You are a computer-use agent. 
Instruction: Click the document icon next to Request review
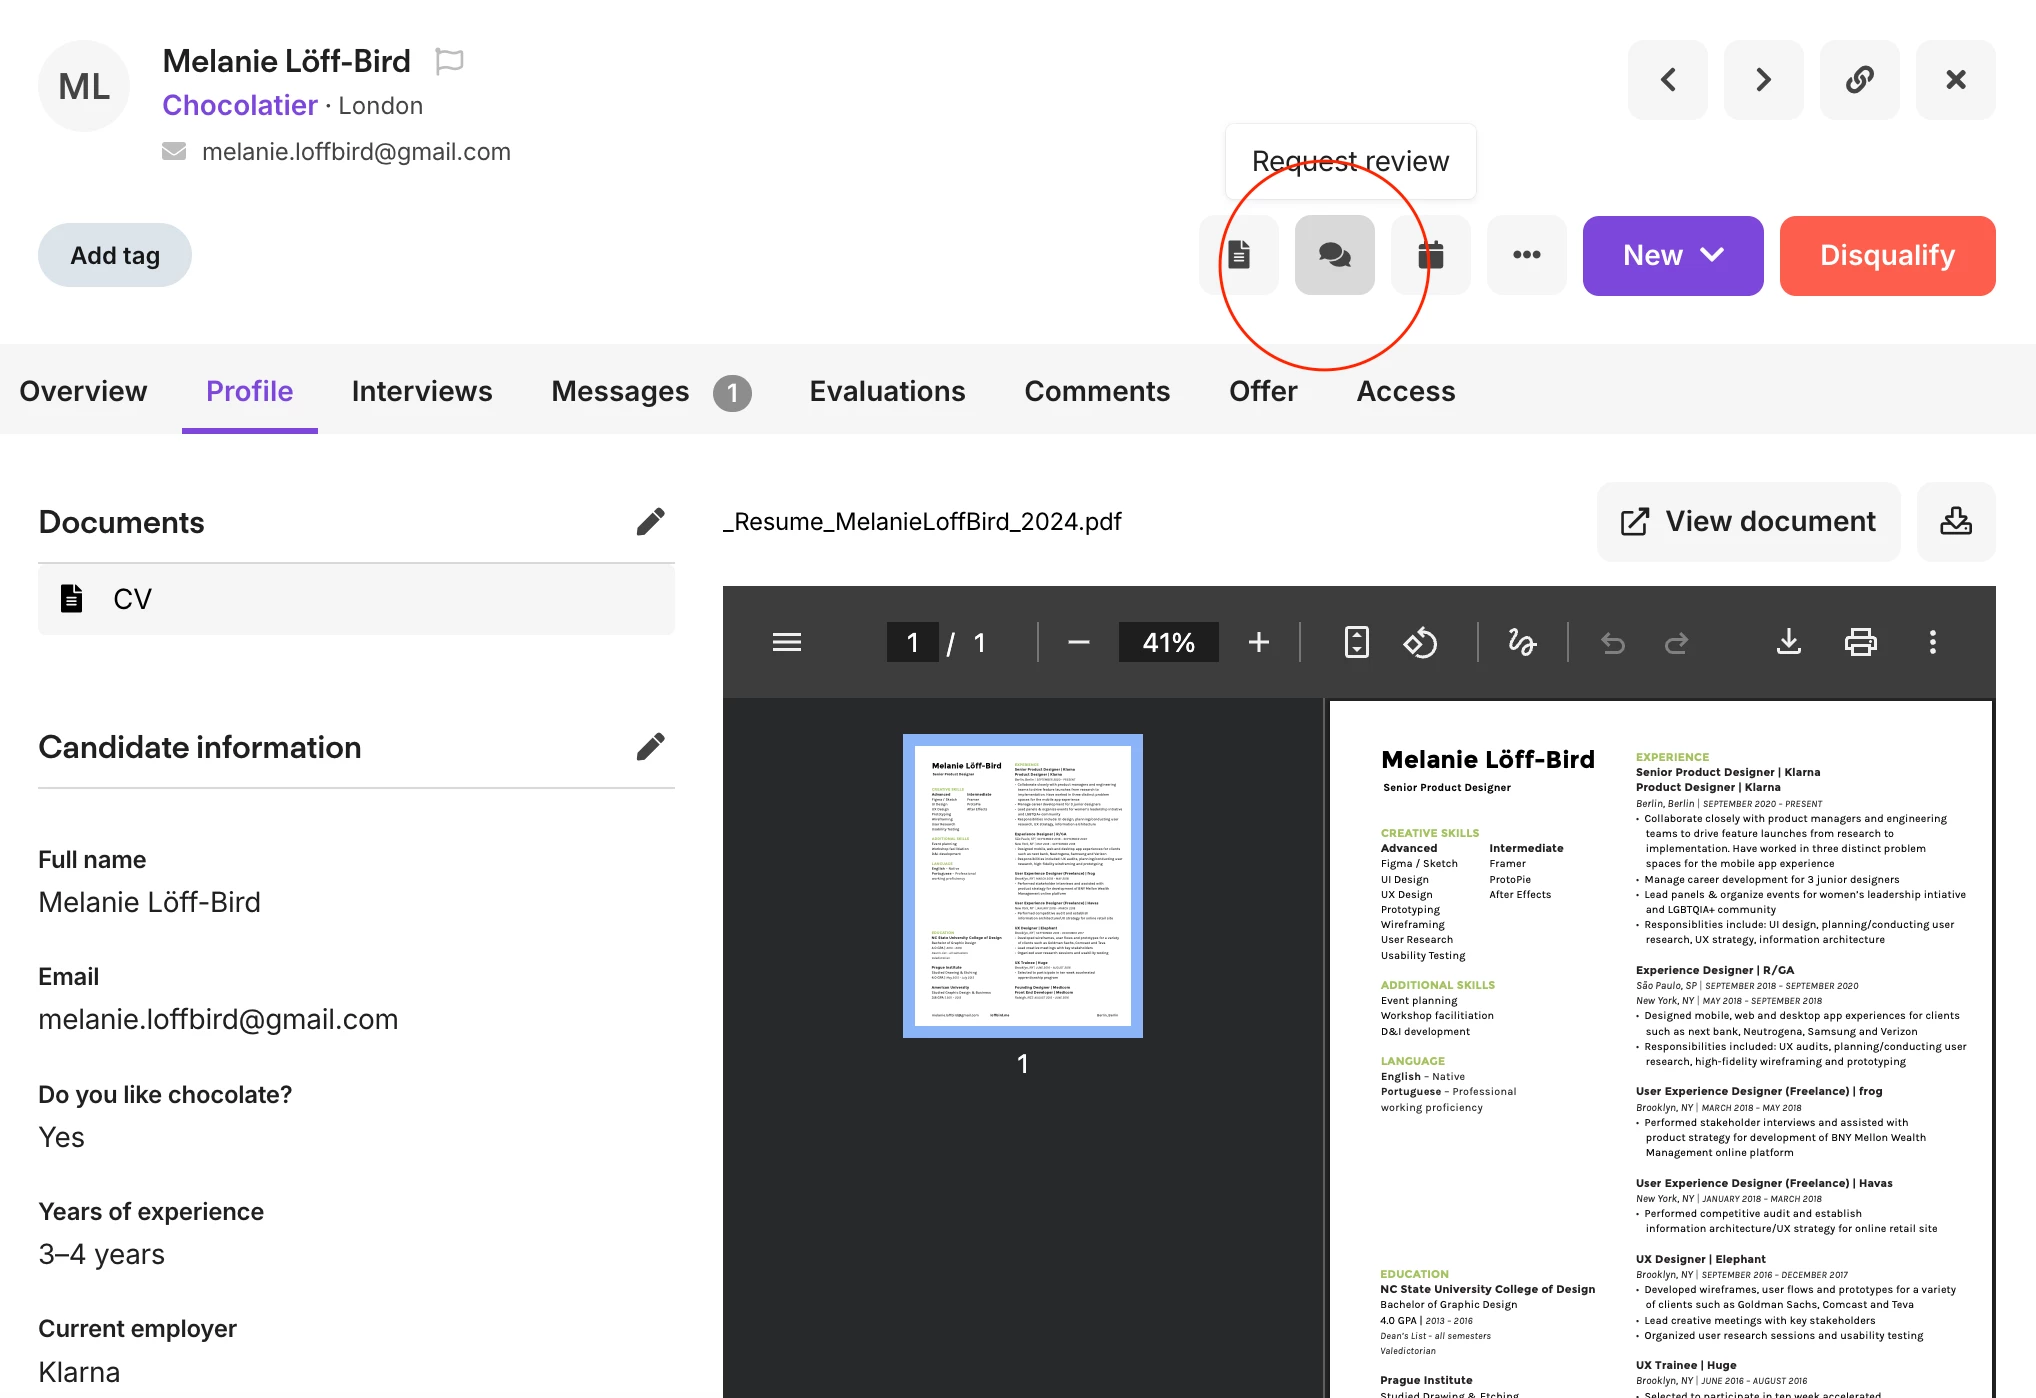(1239, 255)
